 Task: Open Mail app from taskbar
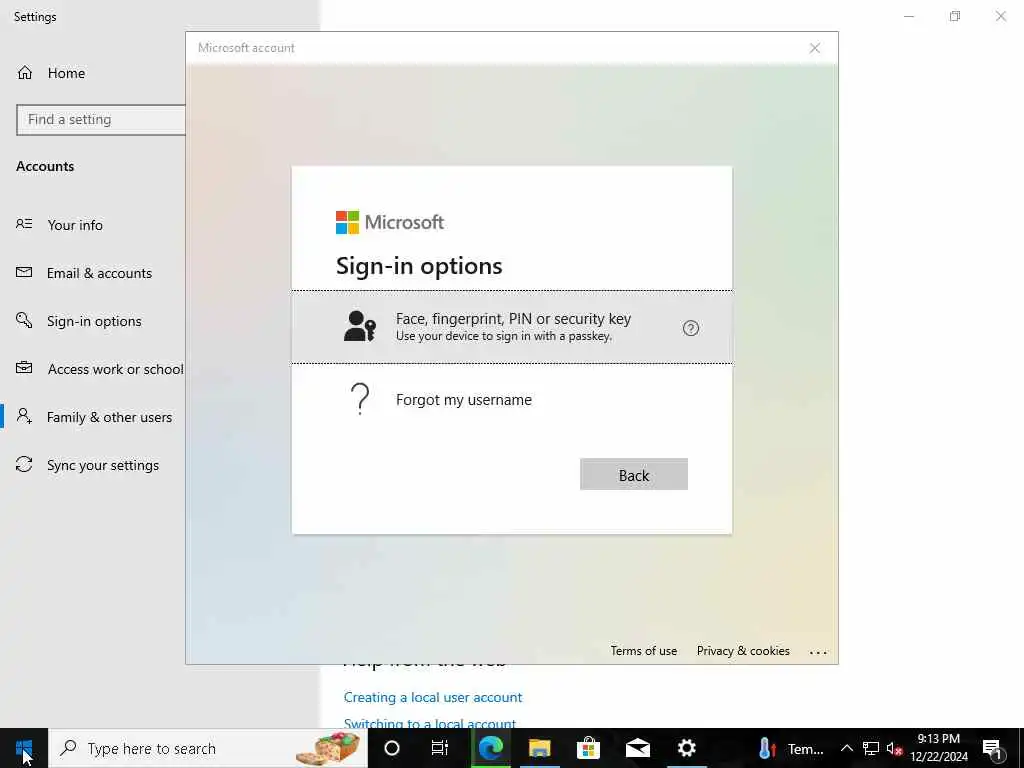pyautogui.click(x=637, y=748)
